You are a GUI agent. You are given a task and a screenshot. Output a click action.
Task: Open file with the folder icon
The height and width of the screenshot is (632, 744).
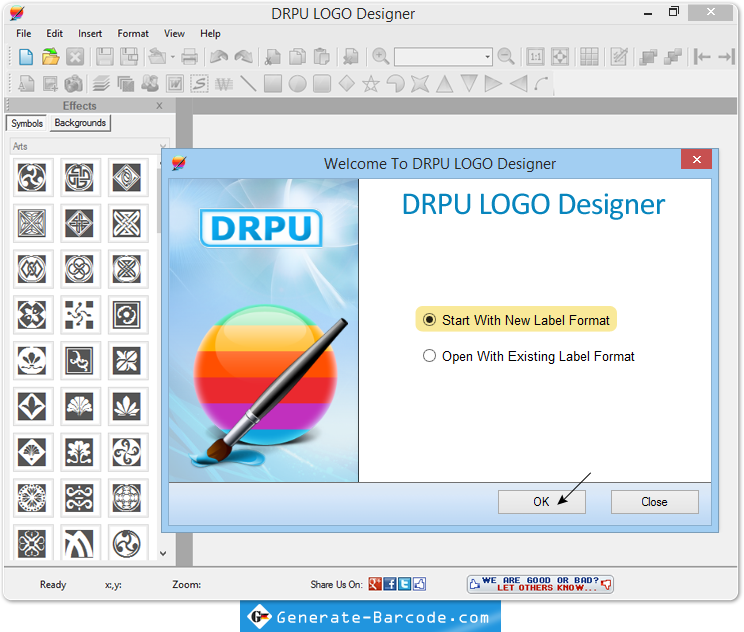point(50,57)
